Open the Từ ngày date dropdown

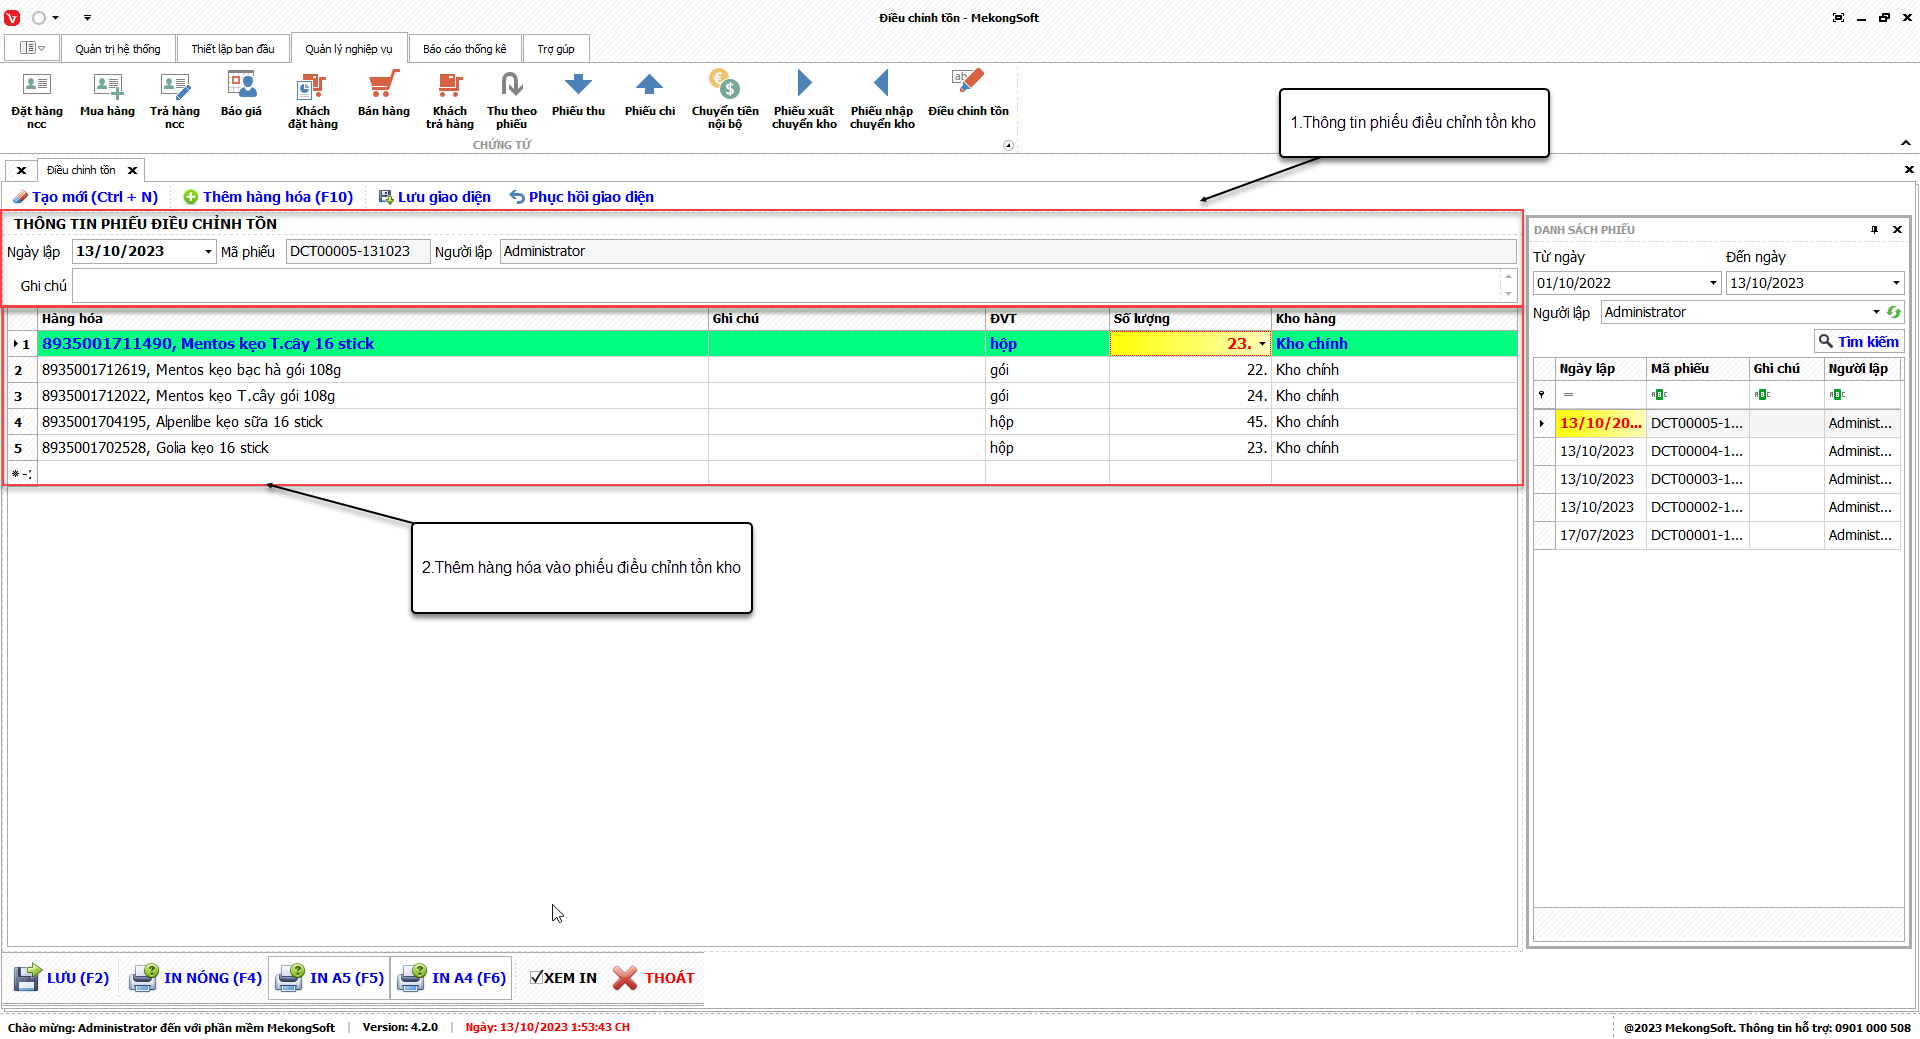(x=1712, y=284)
